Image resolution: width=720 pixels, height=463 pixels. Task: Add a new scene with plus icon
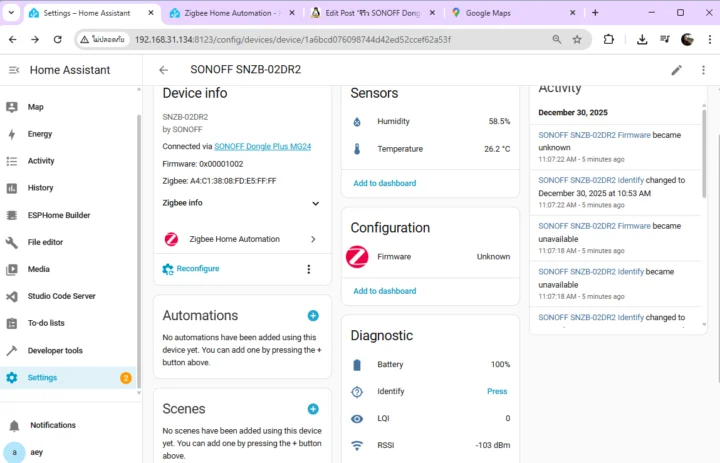(313, 409)
